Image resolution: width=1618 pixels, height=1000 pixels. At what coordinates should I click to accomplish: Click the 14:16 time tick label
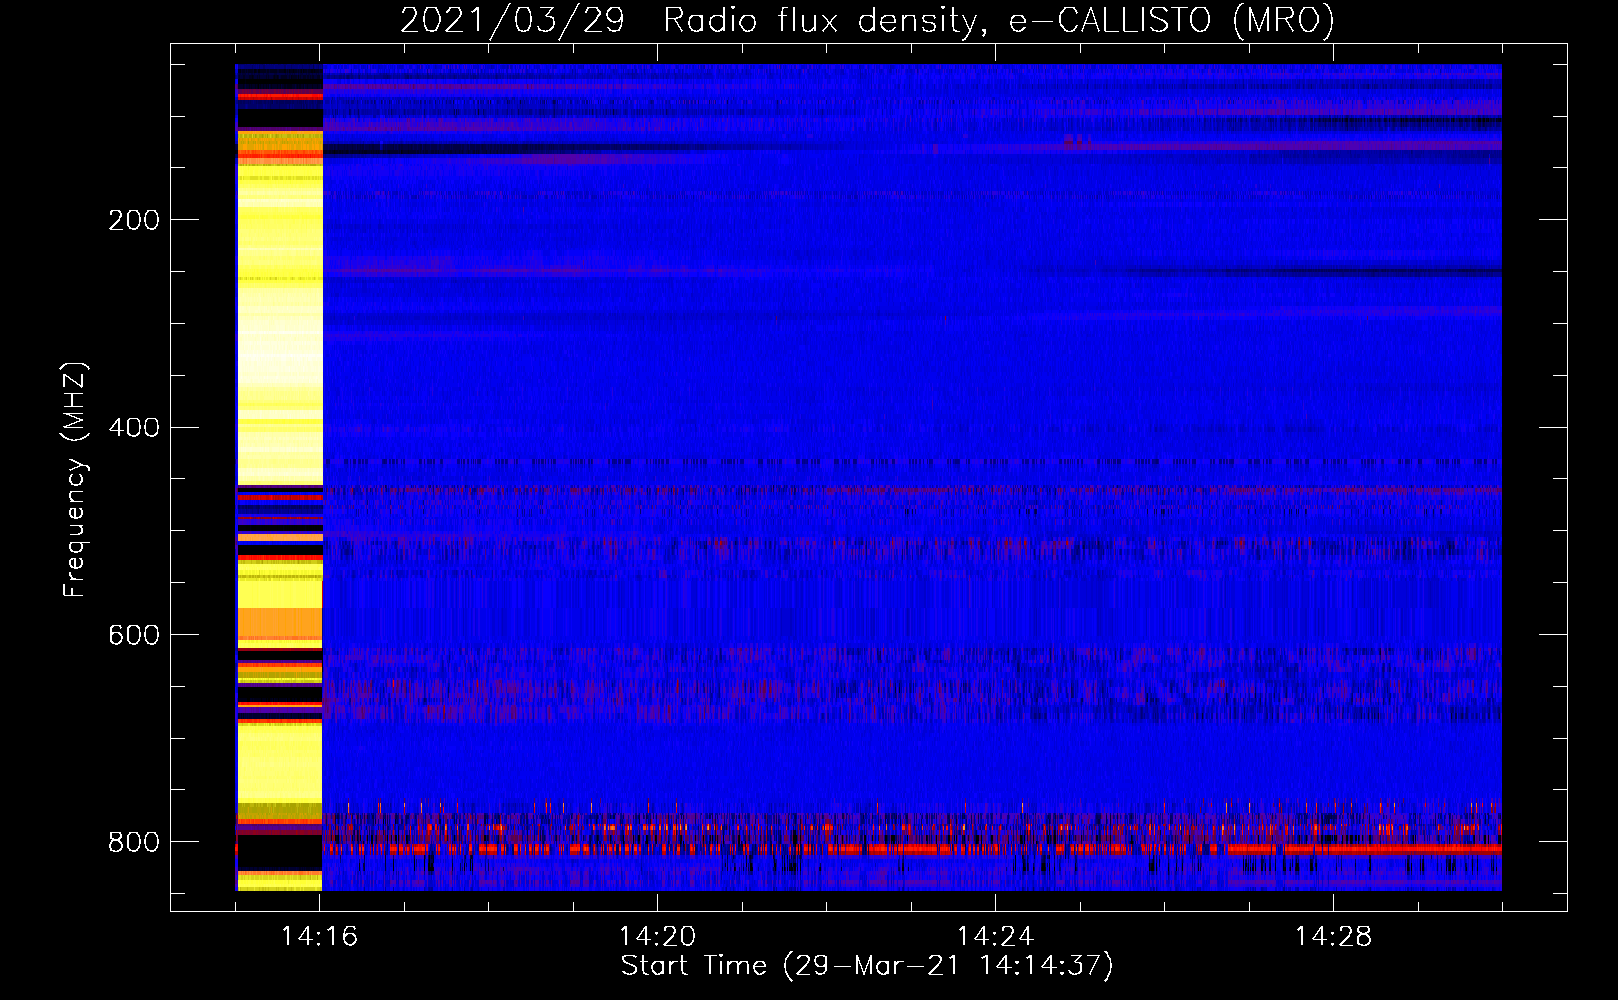pyautogui.click(x=319, y=937)
